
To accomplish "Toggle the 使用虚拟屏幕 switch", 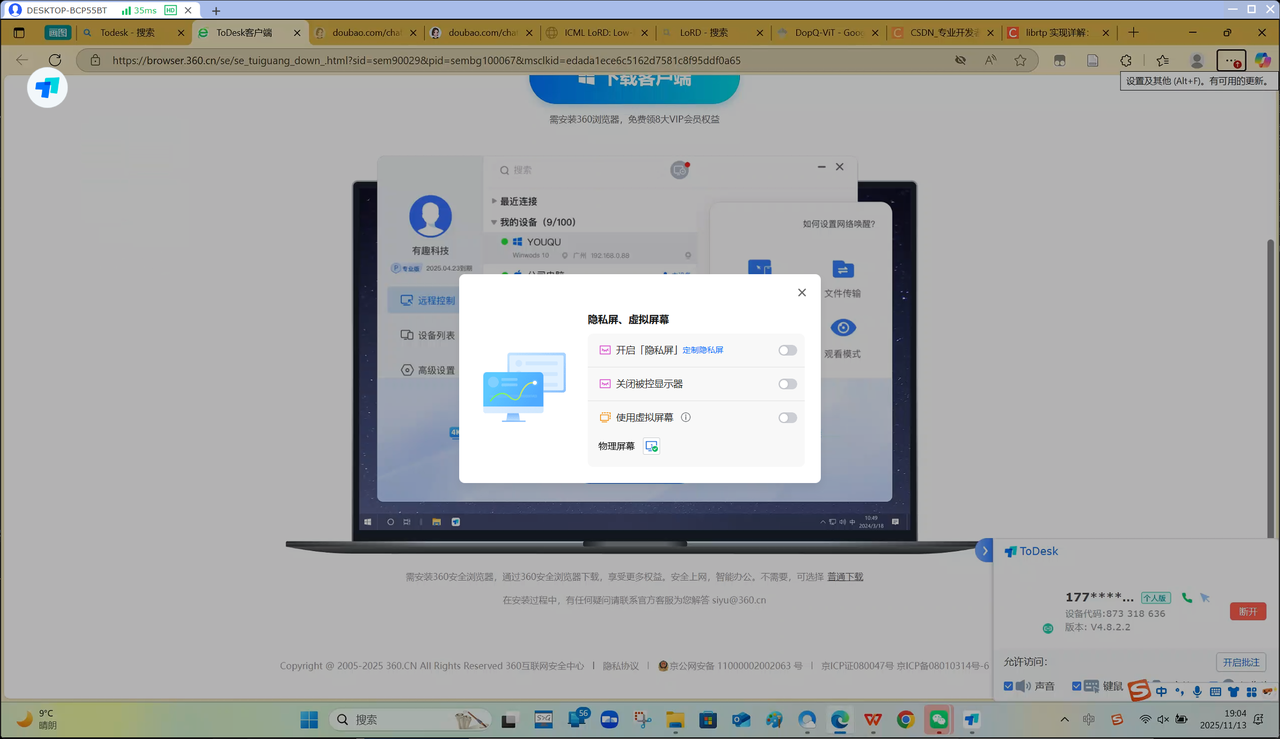I will tap(788, 418).
